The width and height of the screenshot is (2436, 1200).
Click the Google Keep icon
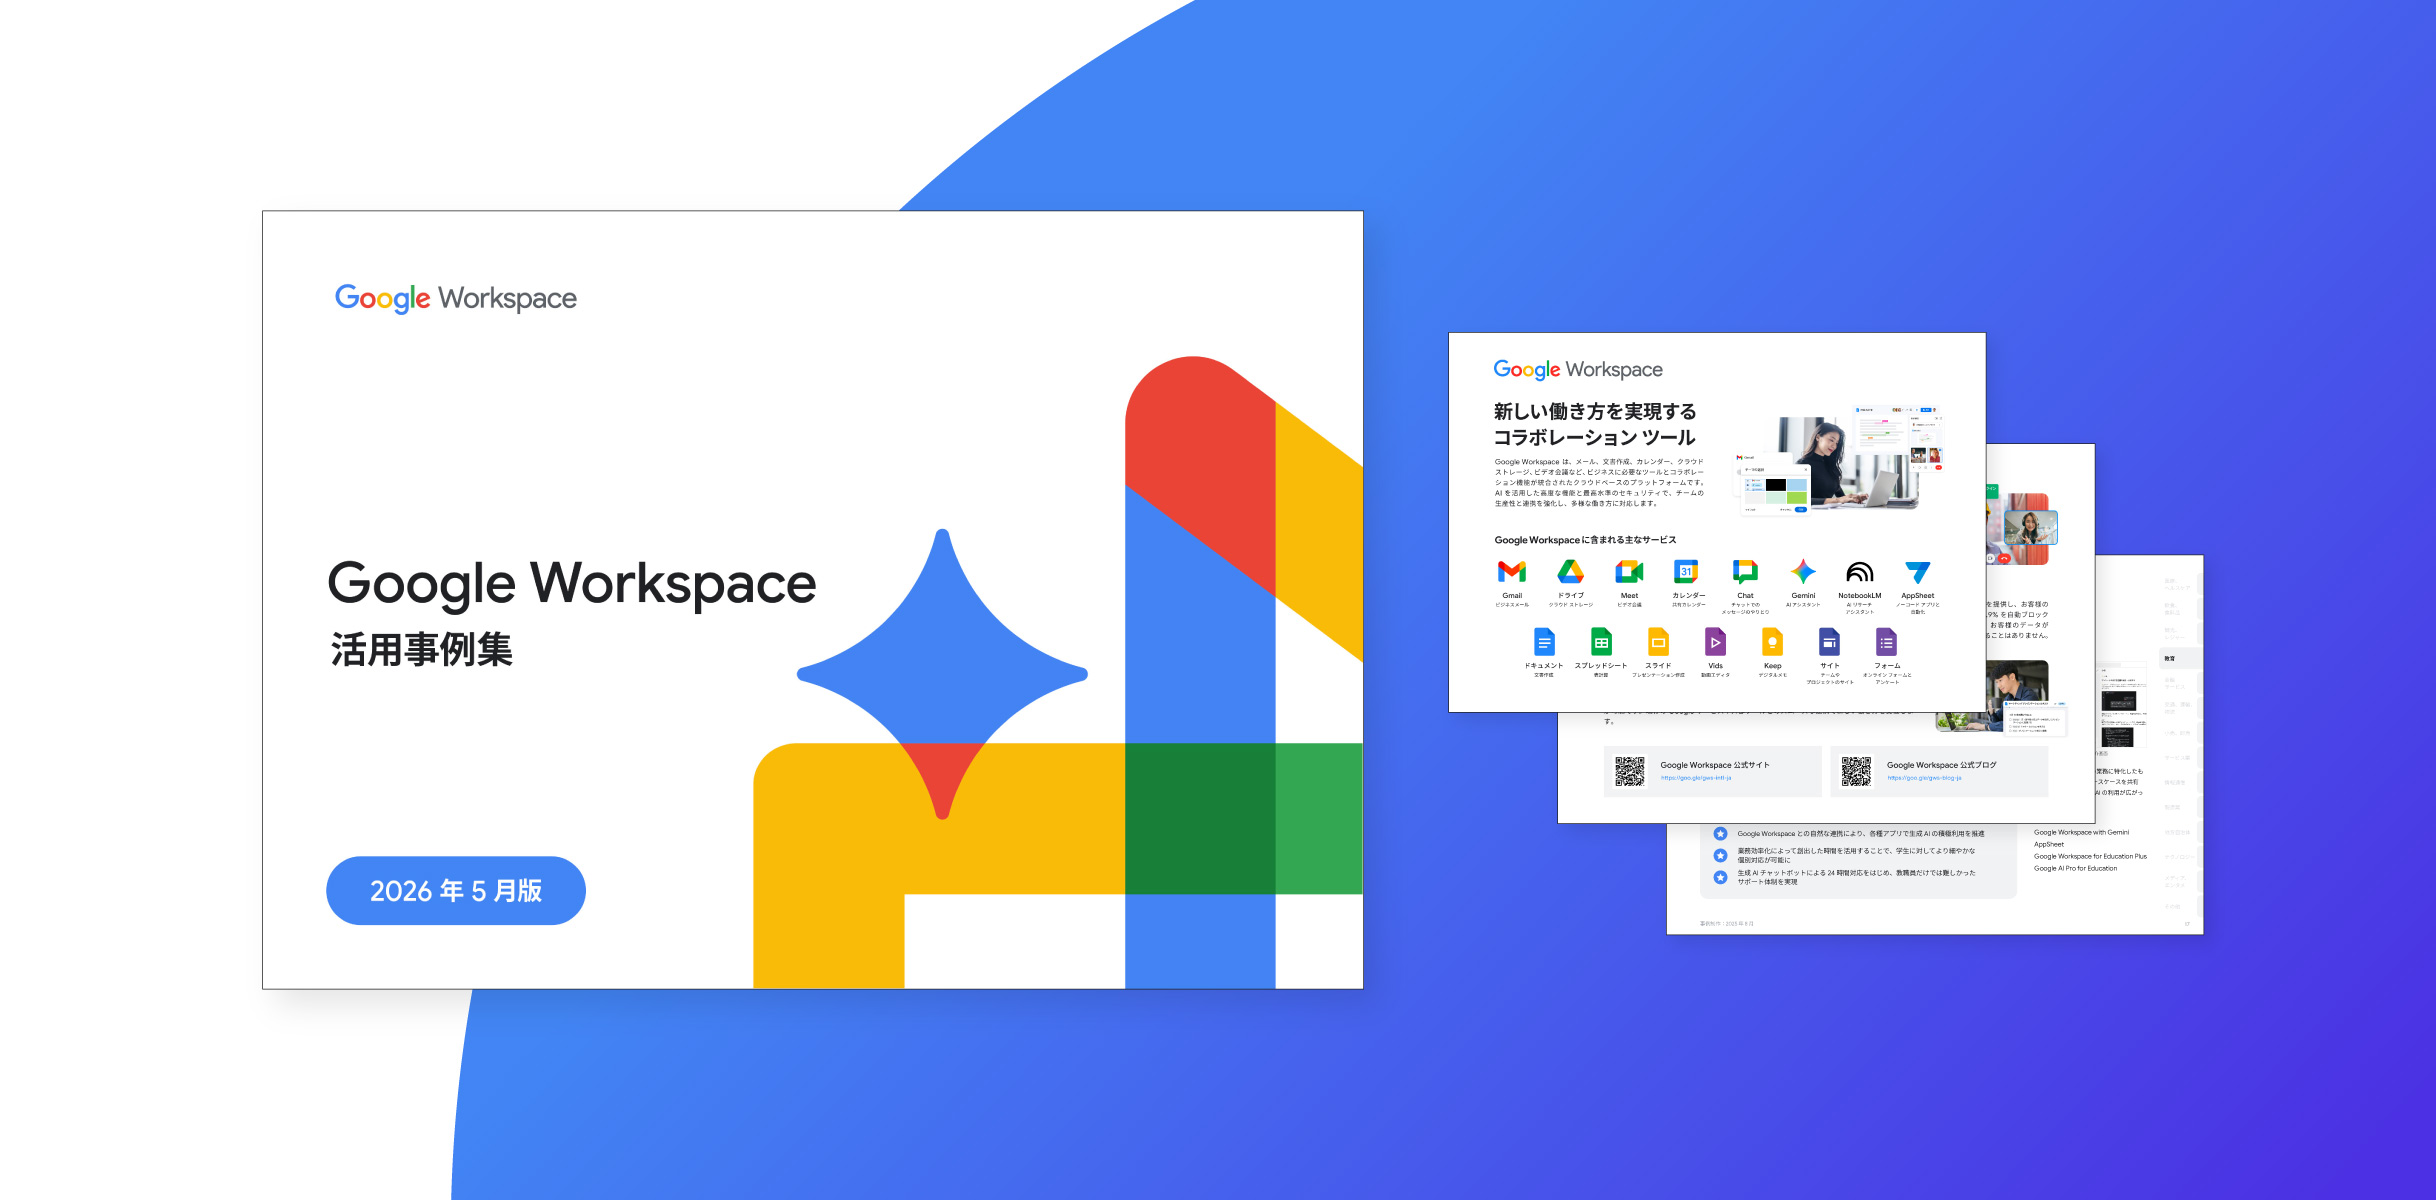pos(1772,642)
